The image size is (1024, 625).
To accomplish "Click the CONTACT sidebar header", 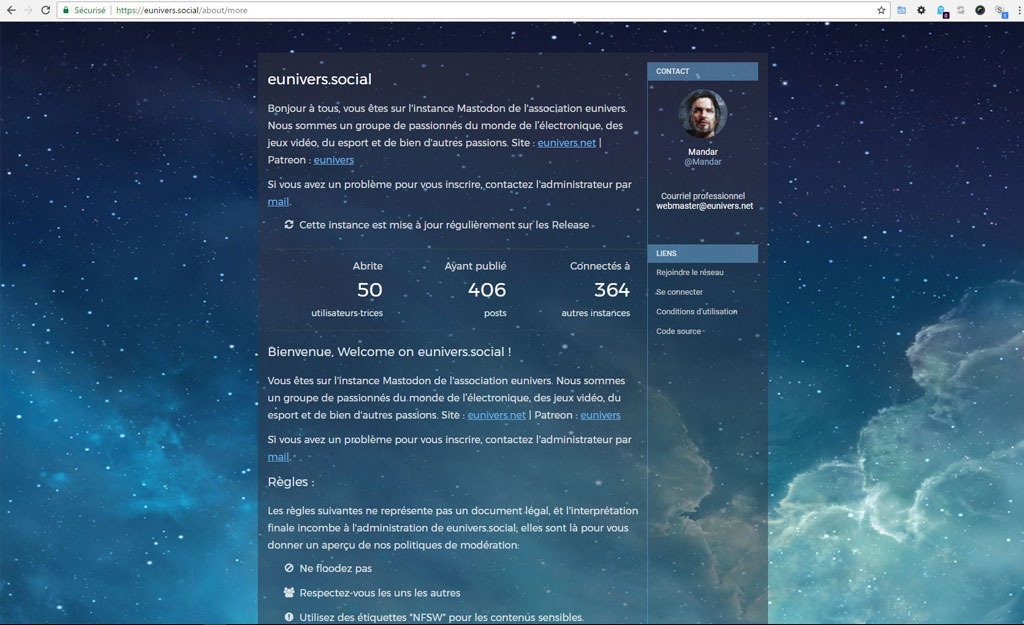I will (x=703, y=71).
